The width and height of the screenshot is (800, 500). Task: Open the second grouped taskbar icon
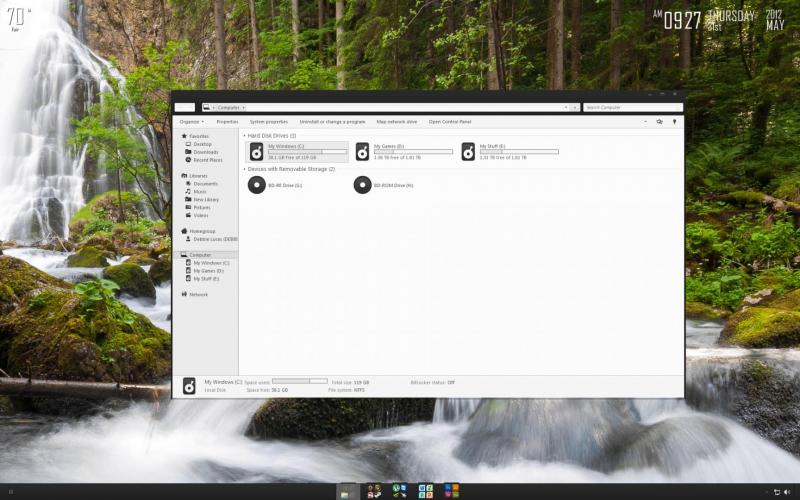point(374,492)
